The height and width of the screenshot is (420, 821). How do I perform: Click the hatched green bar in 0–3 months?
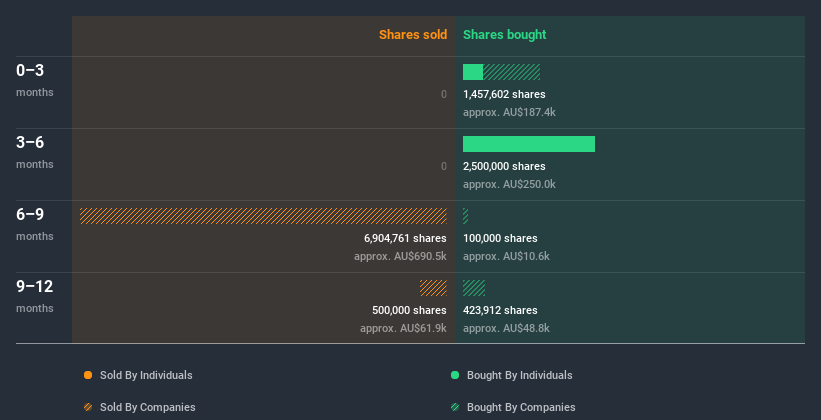[x=511, y=72]
